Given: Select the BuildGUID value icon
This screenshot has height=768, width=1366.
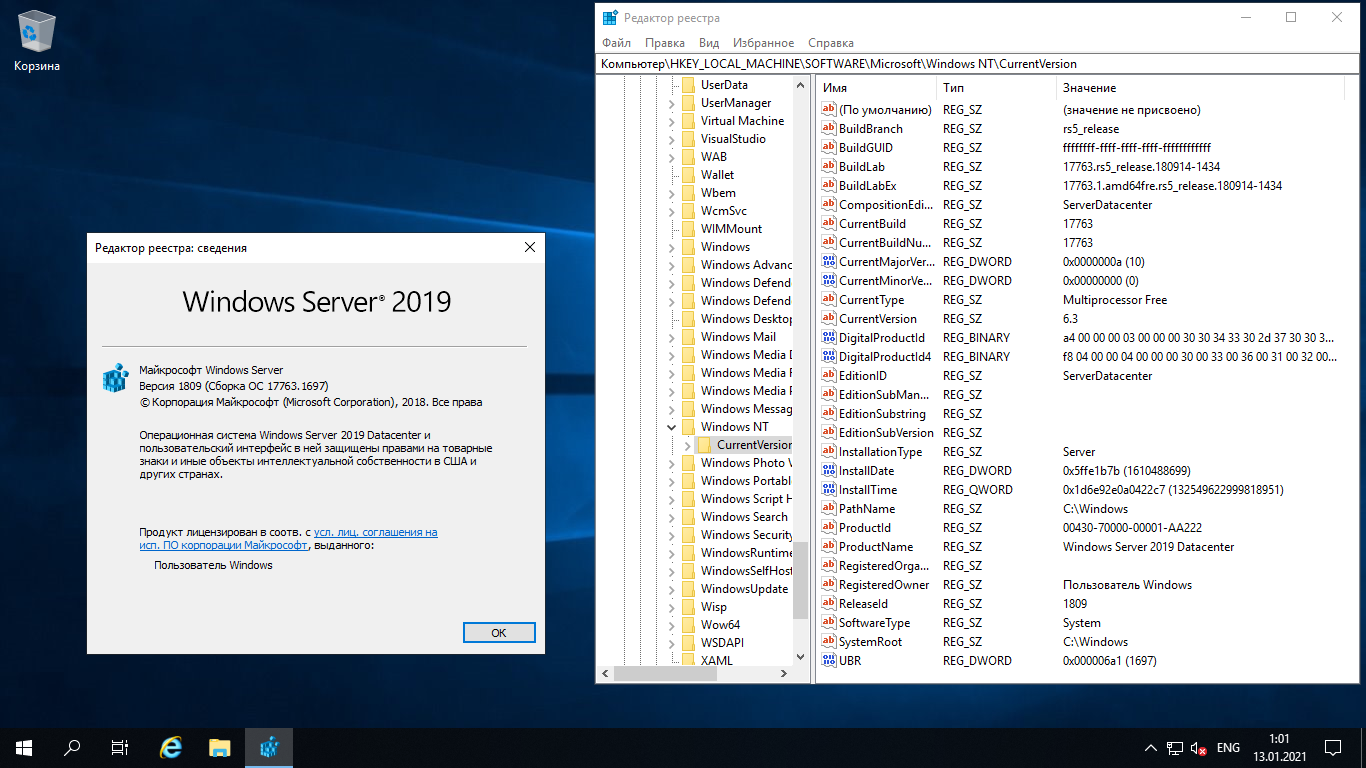Looking at the screenshot, I should click(x=828, y=147).
